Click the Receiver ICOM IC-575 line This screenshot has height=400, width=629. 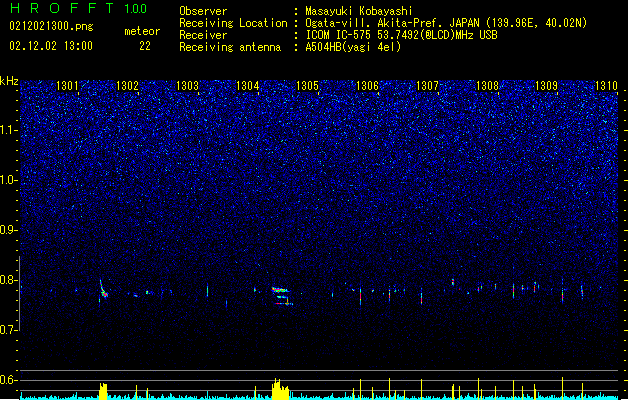338,35
